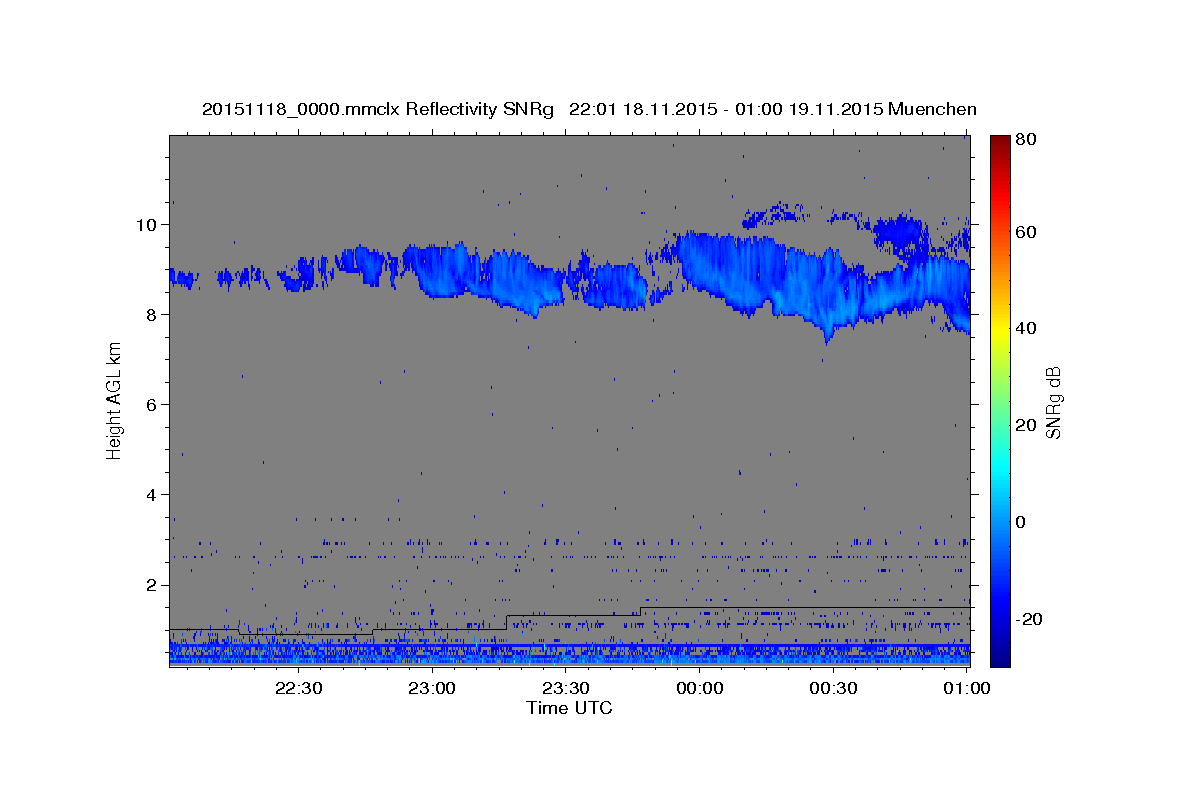
Task: Click the height tick label 8
Action: click(x=153, y=314)
